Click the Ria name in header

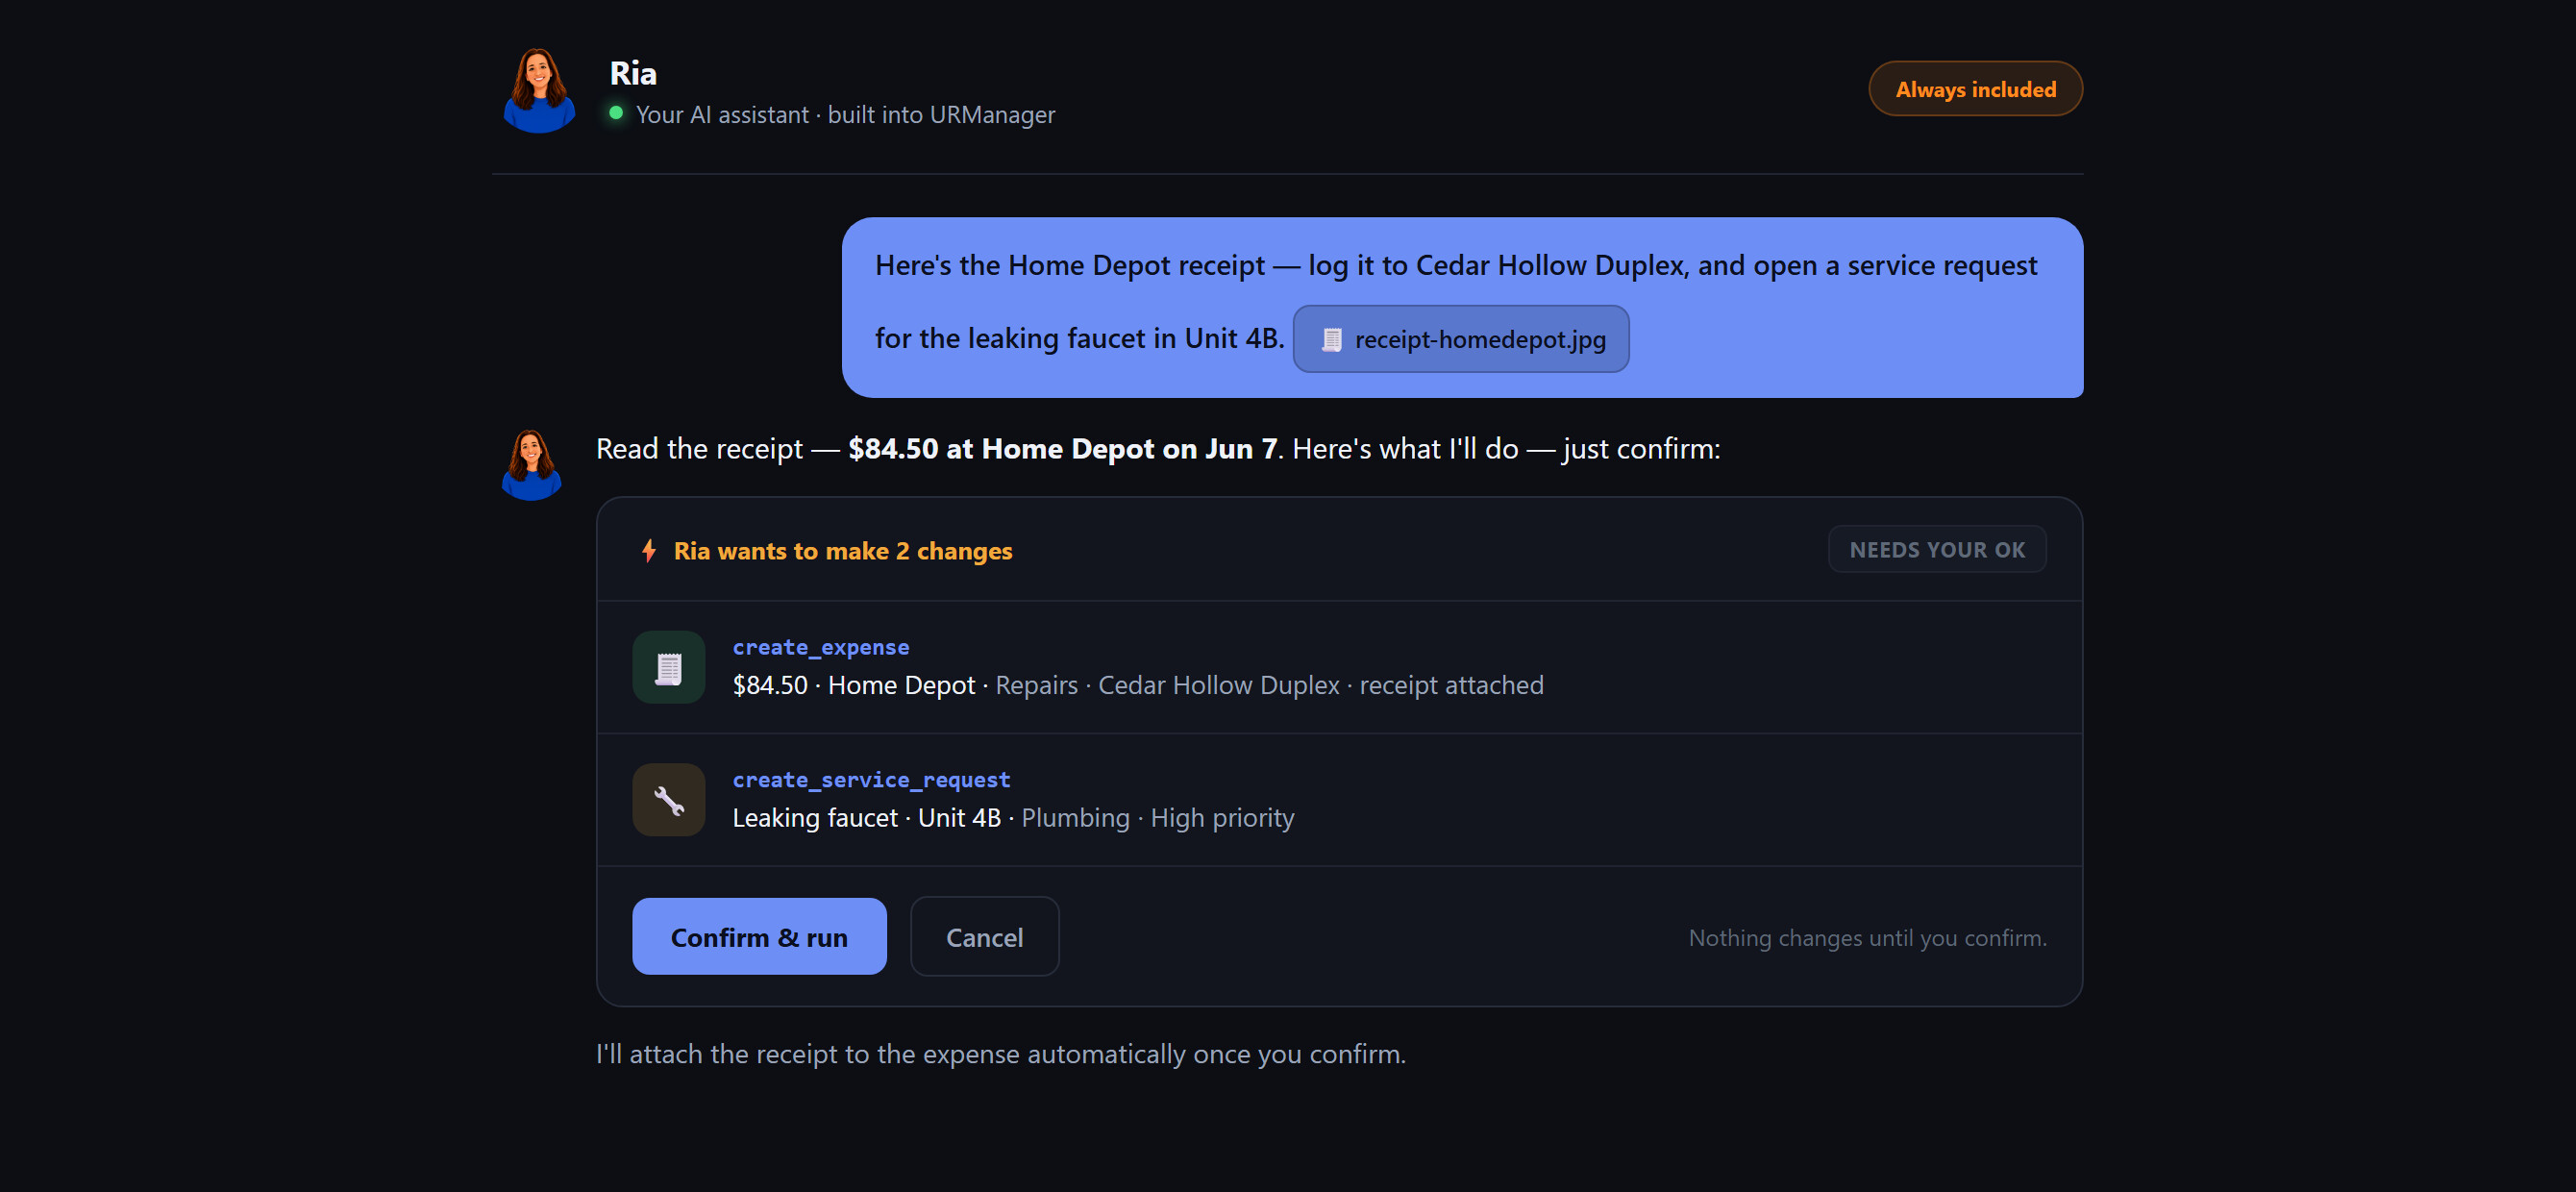coord(633,73)
